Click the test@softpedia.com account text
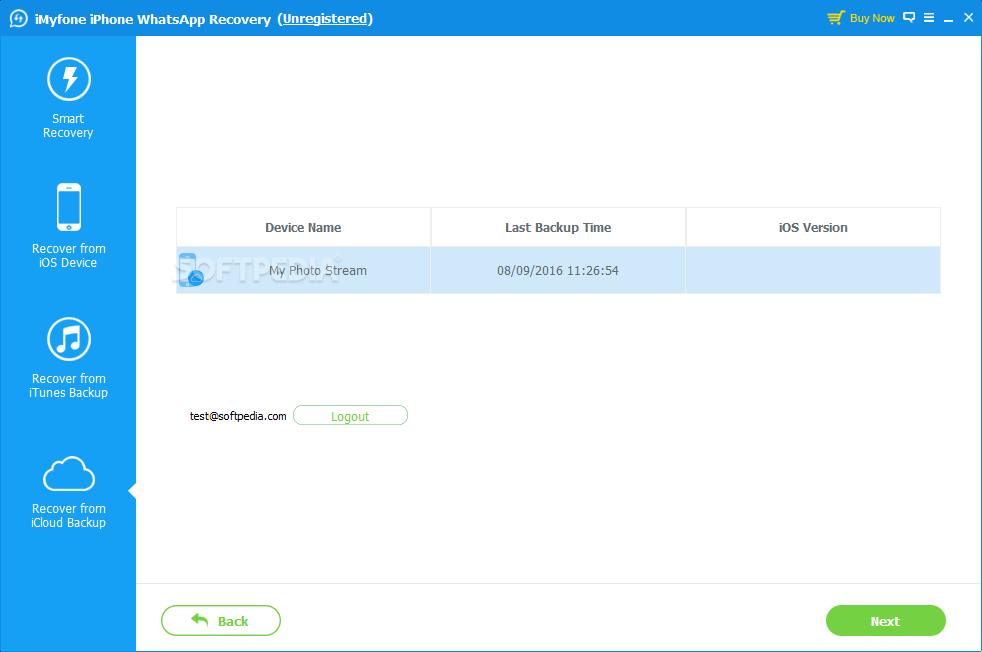The height and width of the screenshot is (652, 982). point(238,416)
